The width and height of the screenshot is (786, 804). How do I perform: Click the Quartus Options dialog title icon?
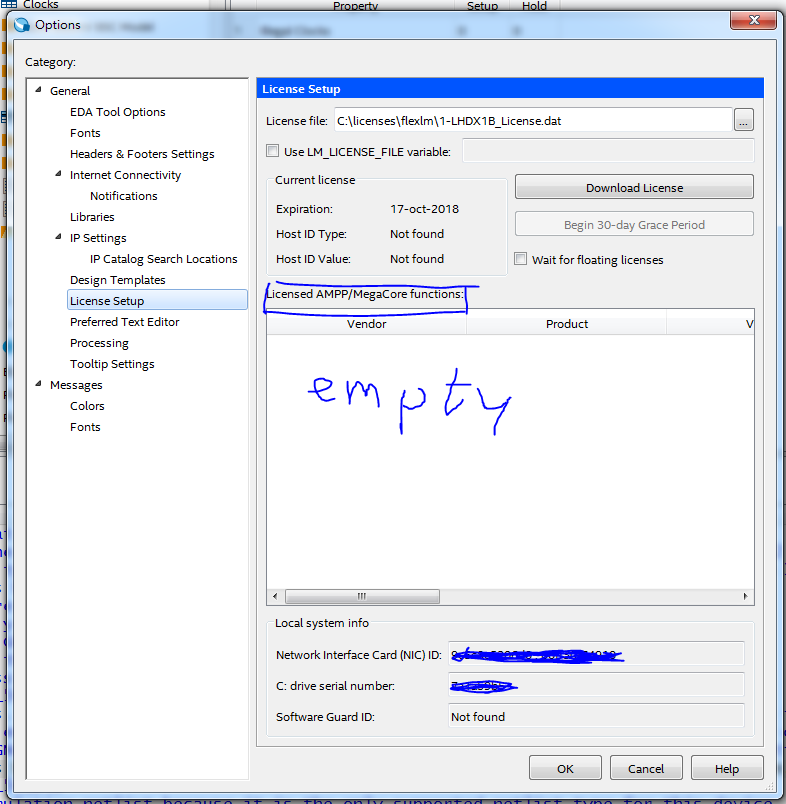(x=22, y=25)
